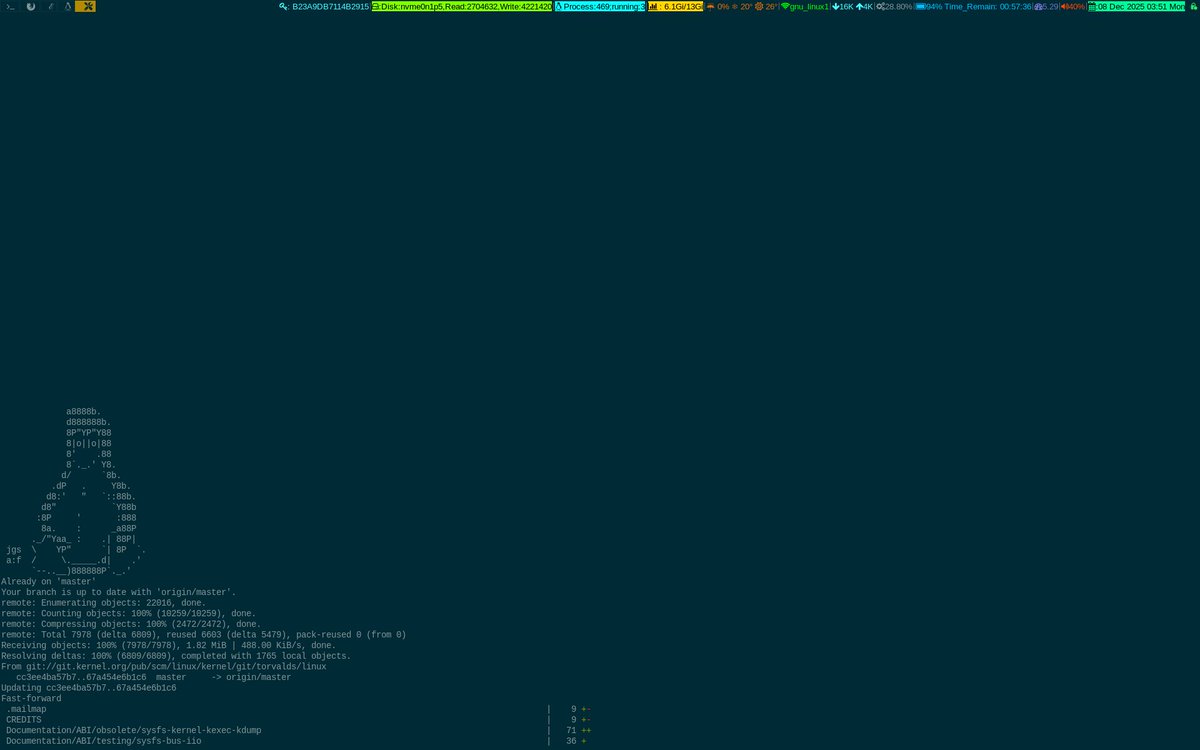Click the upload arrow showing 4K

point(859,6)
